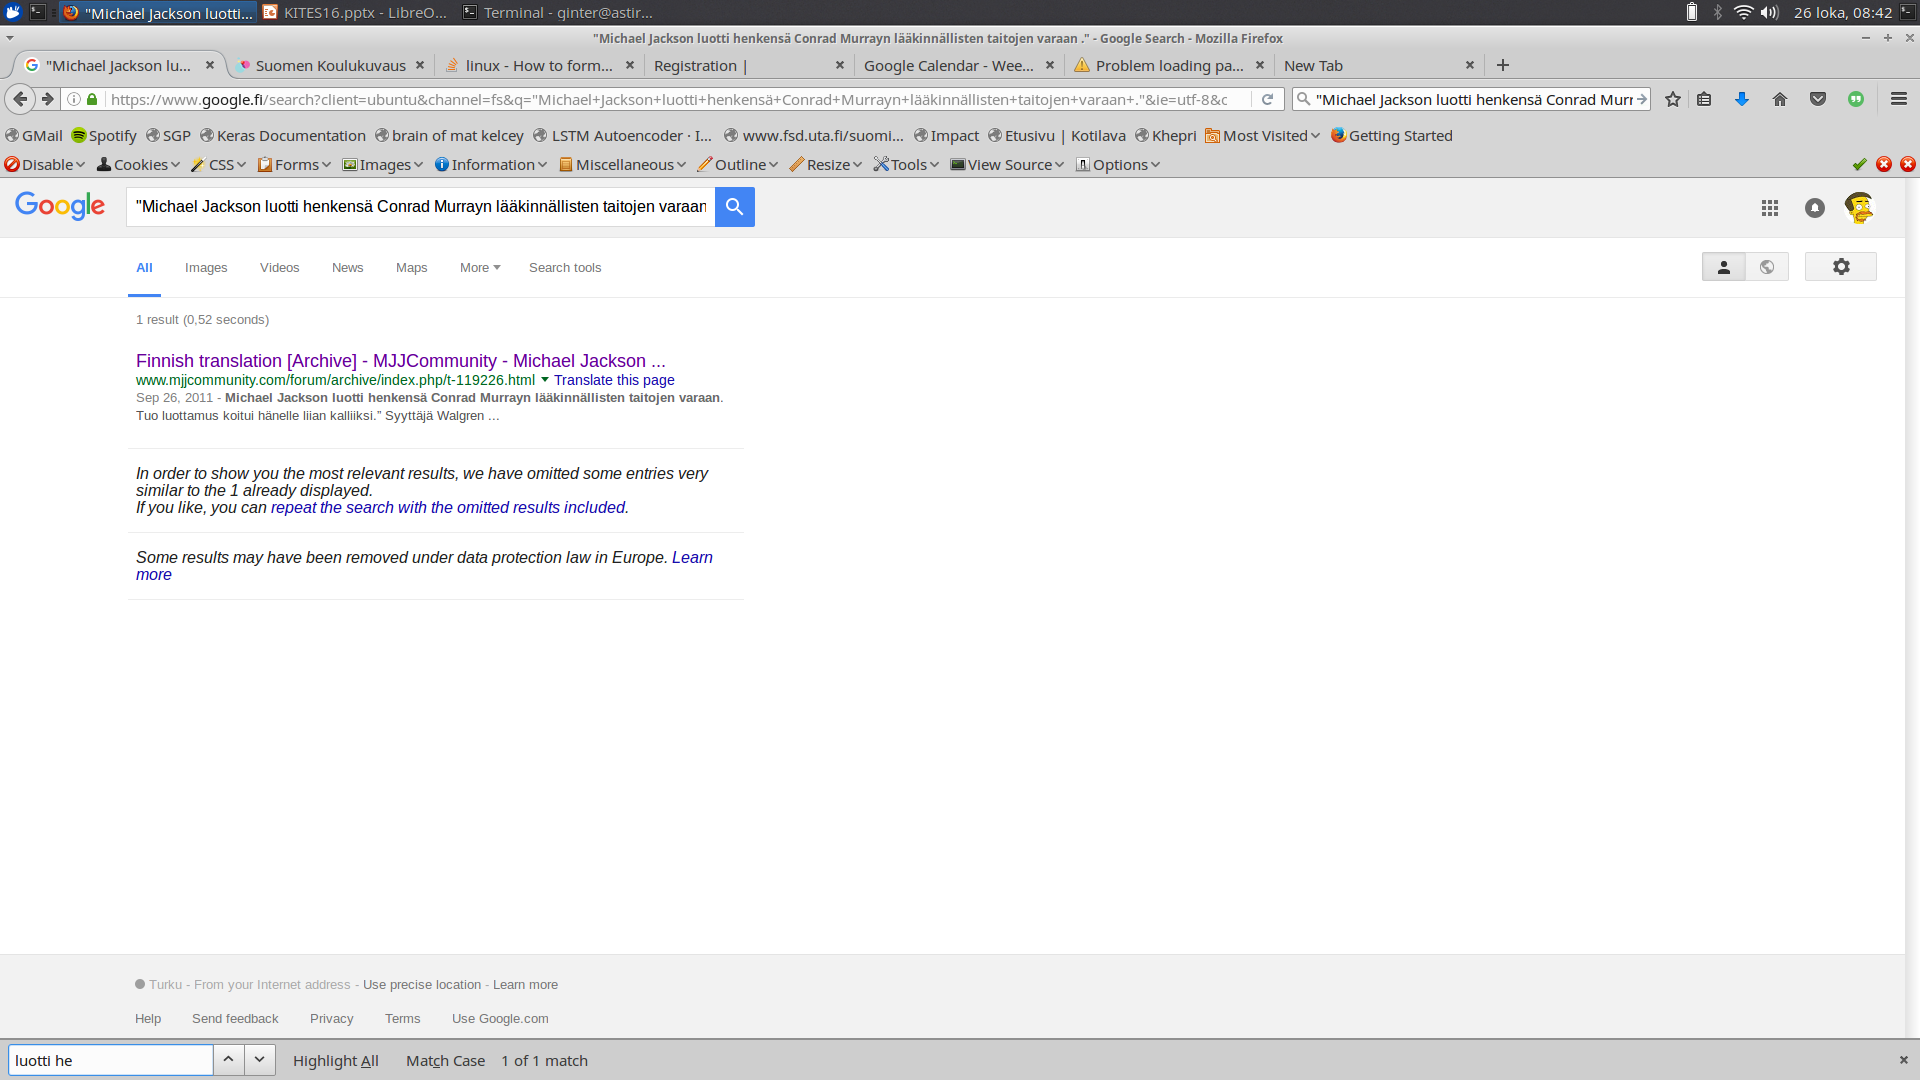The image size is (1920, 1080).
Task: Close the find bar
Action: pyautogui.click(x=1903, y=1060)
